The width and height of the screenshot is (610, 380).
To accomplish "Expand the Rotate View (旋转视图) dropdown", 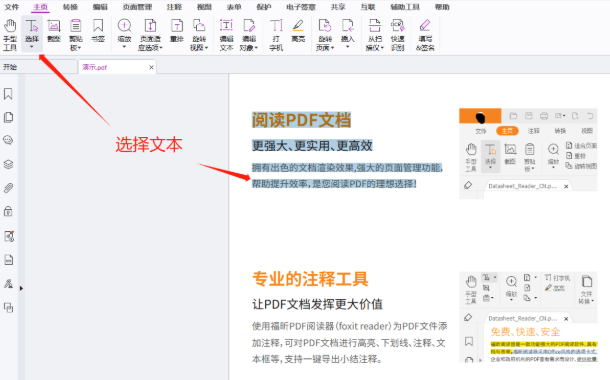I will 207,48.
